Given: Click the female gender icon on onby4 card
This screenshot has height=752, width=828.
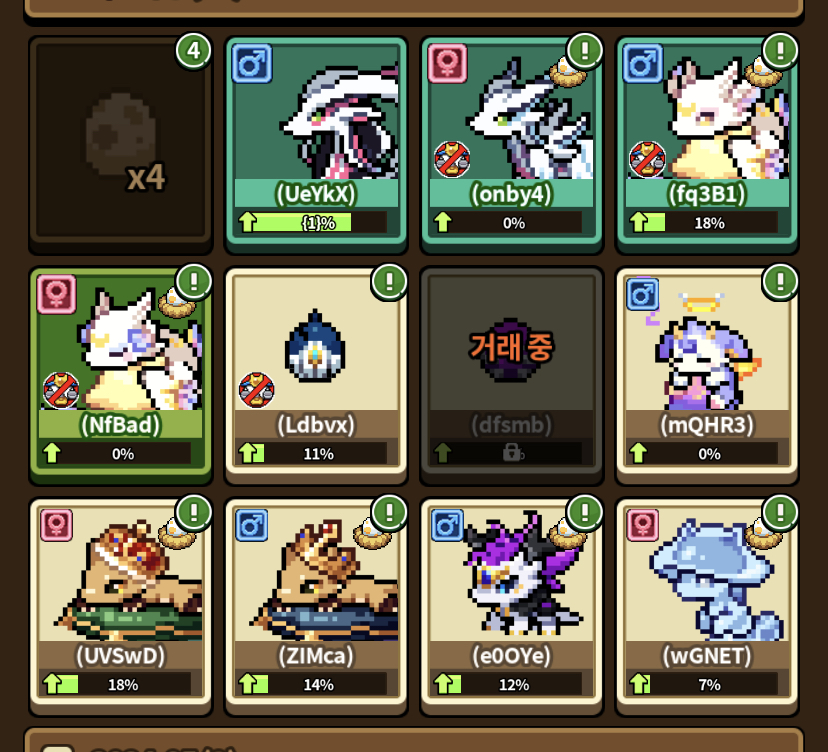Looking at the screenshot, I should click(447, 64).
